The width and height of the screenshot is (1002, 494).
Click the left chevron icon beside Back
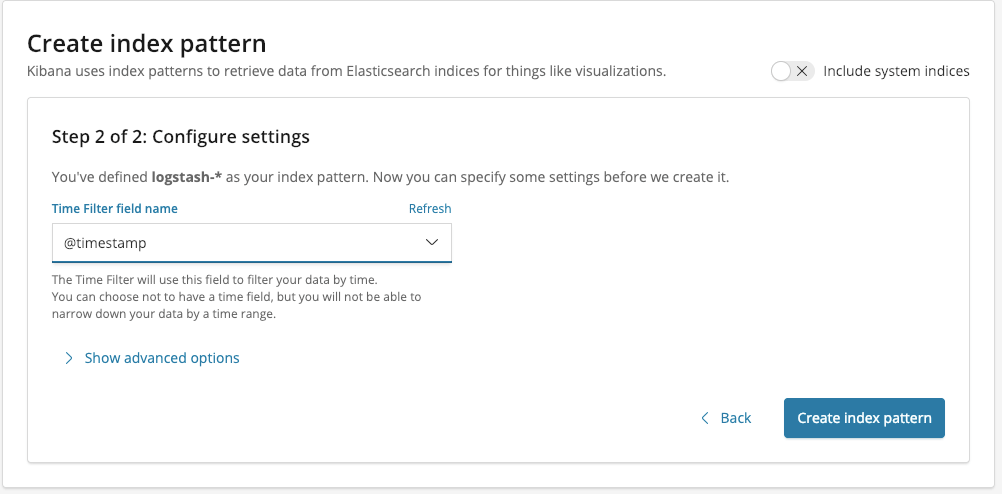(x=705, y=418)
